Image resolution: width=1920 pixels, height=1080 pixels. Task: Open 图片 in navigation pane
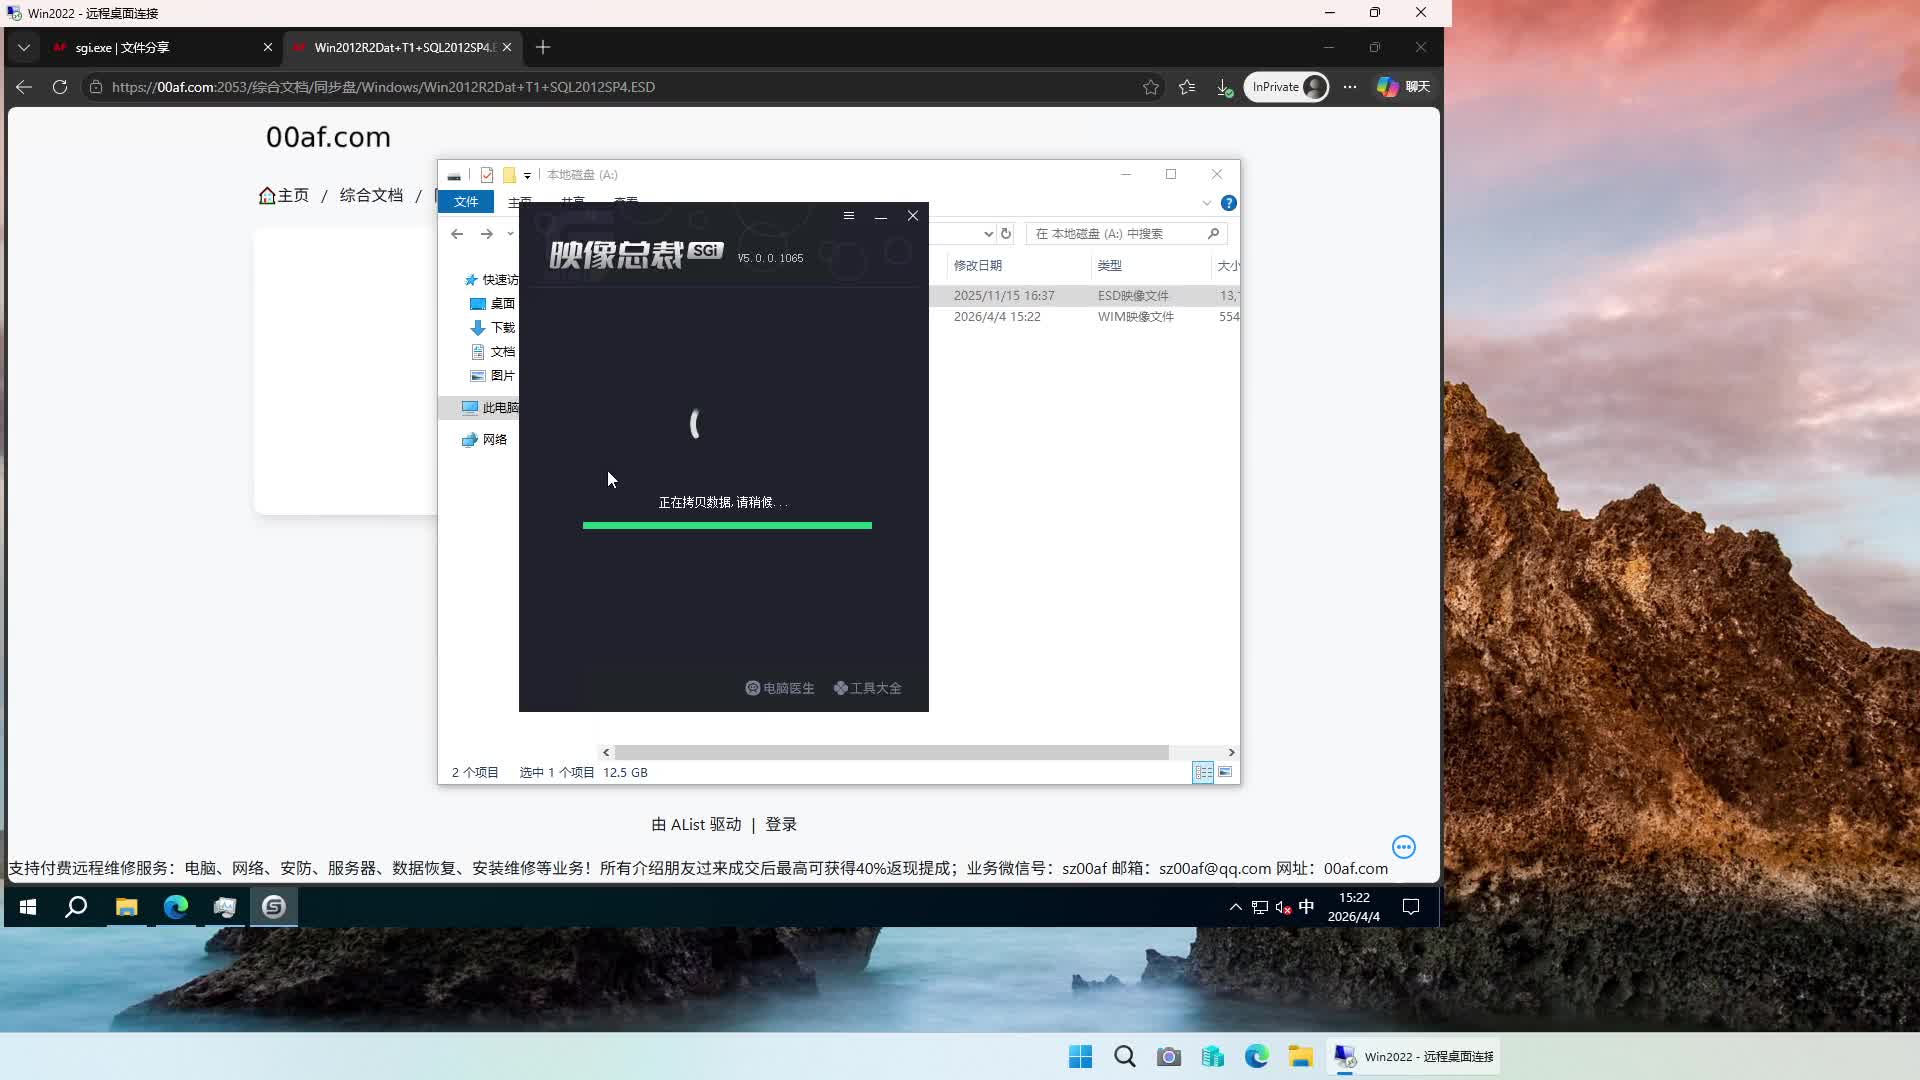click(x=493, y=376)
